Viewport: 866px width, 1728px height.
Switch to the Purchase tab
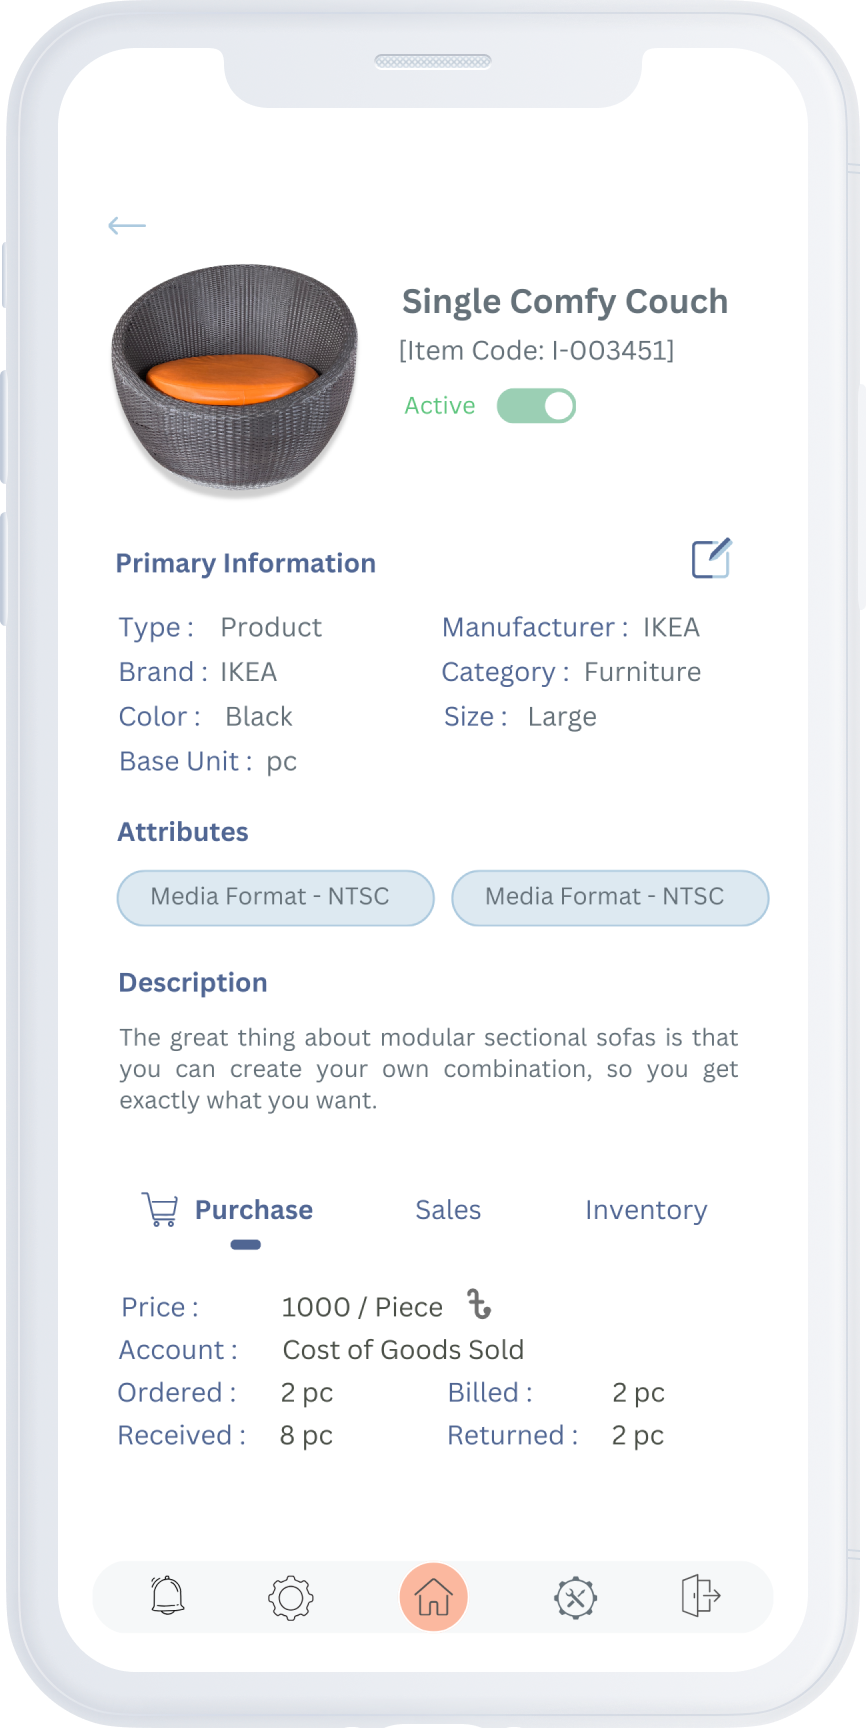point(253,1210)
